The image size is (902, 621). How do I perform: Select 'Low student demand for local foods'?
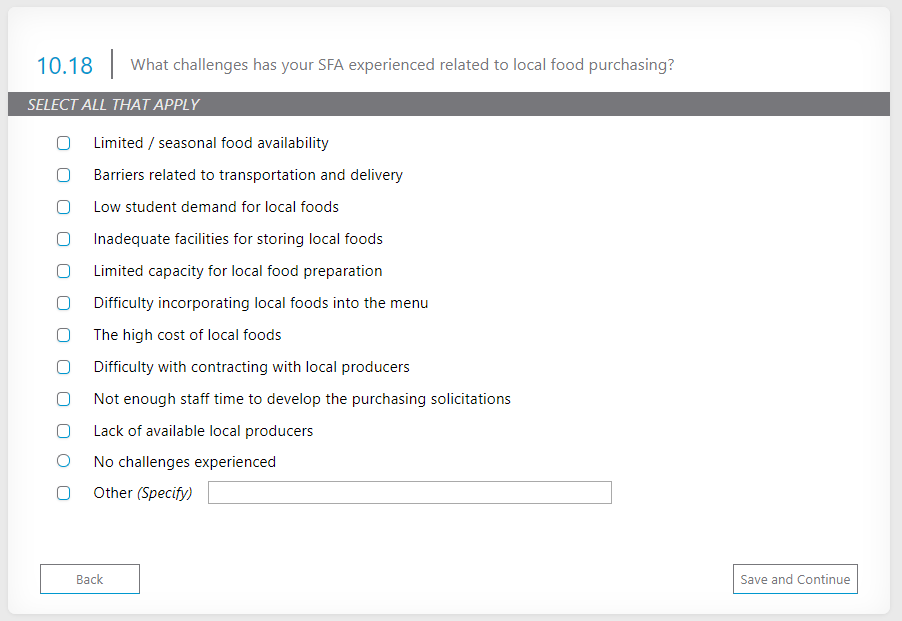(64, 207)
